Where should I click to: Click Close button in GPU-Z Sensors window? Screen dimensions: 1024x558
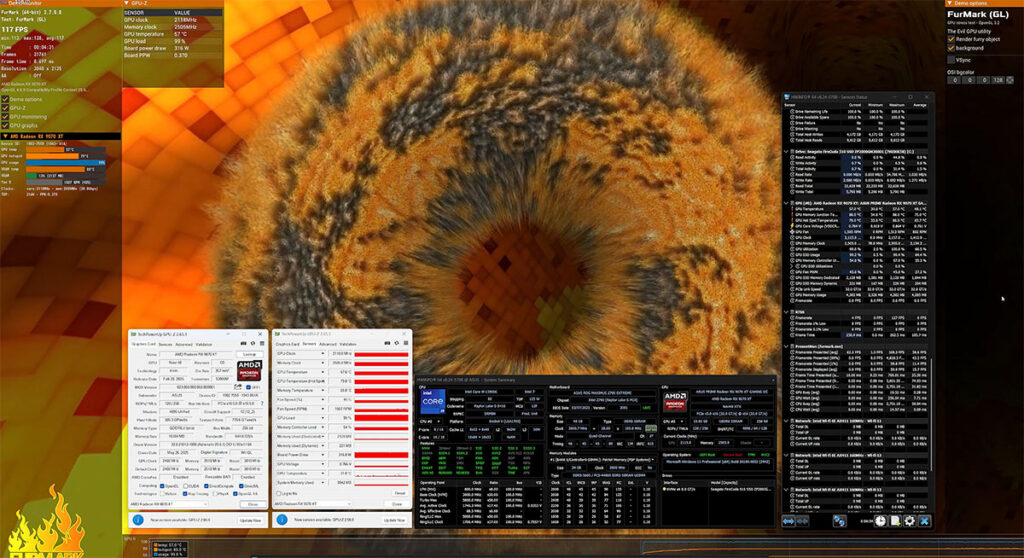(396, 504)
